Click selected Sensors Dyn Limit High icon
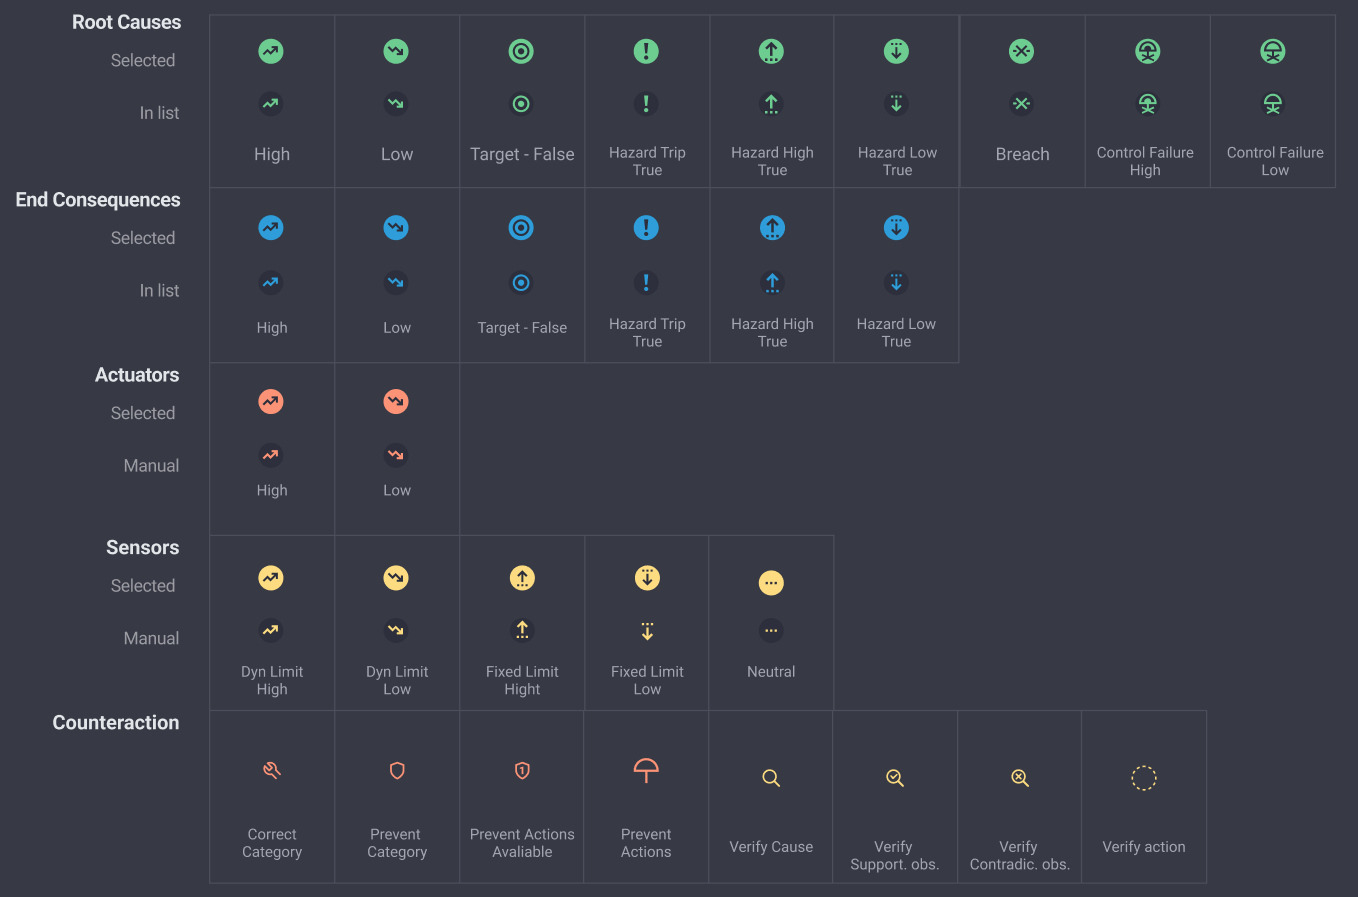The width and height of the screenshot is (1358, 897). (271, 578)
